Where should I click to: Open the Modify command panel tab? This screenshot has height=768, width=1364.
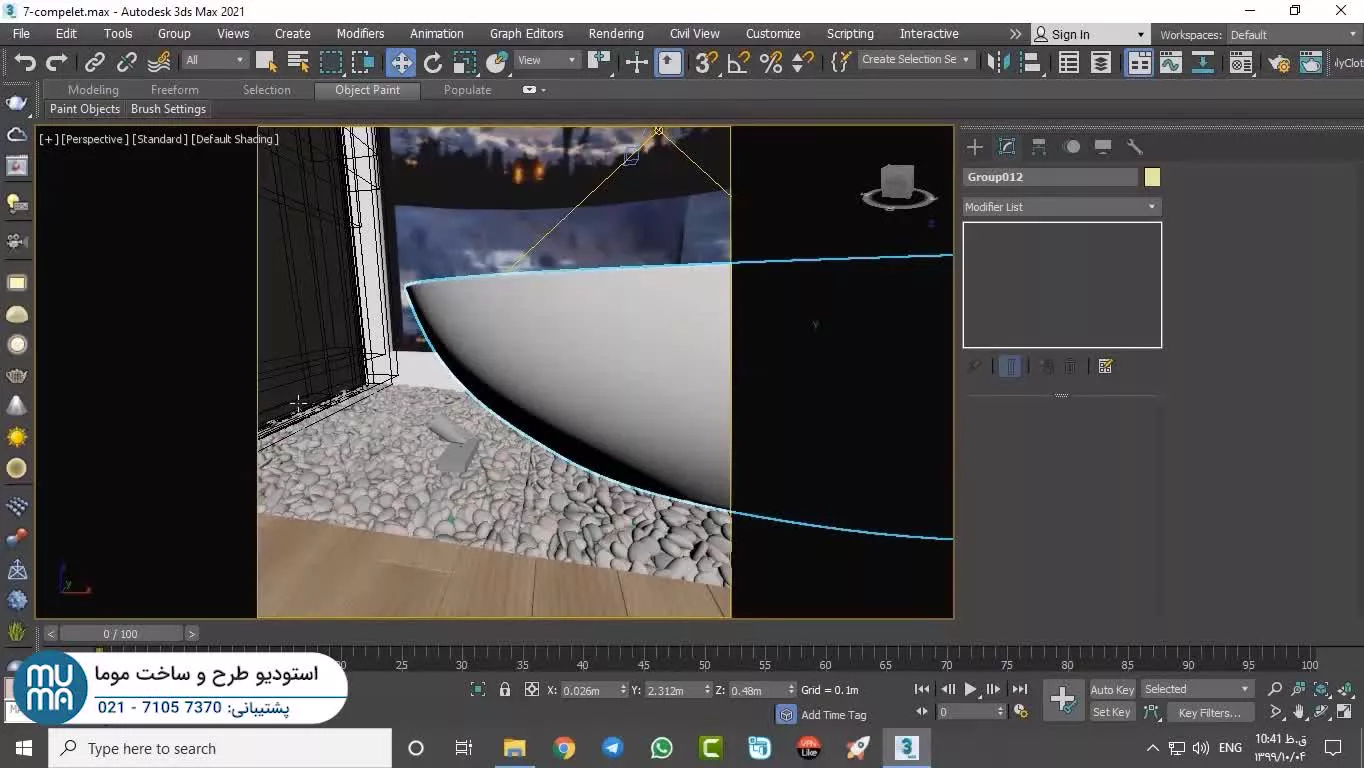point(1007,147)
